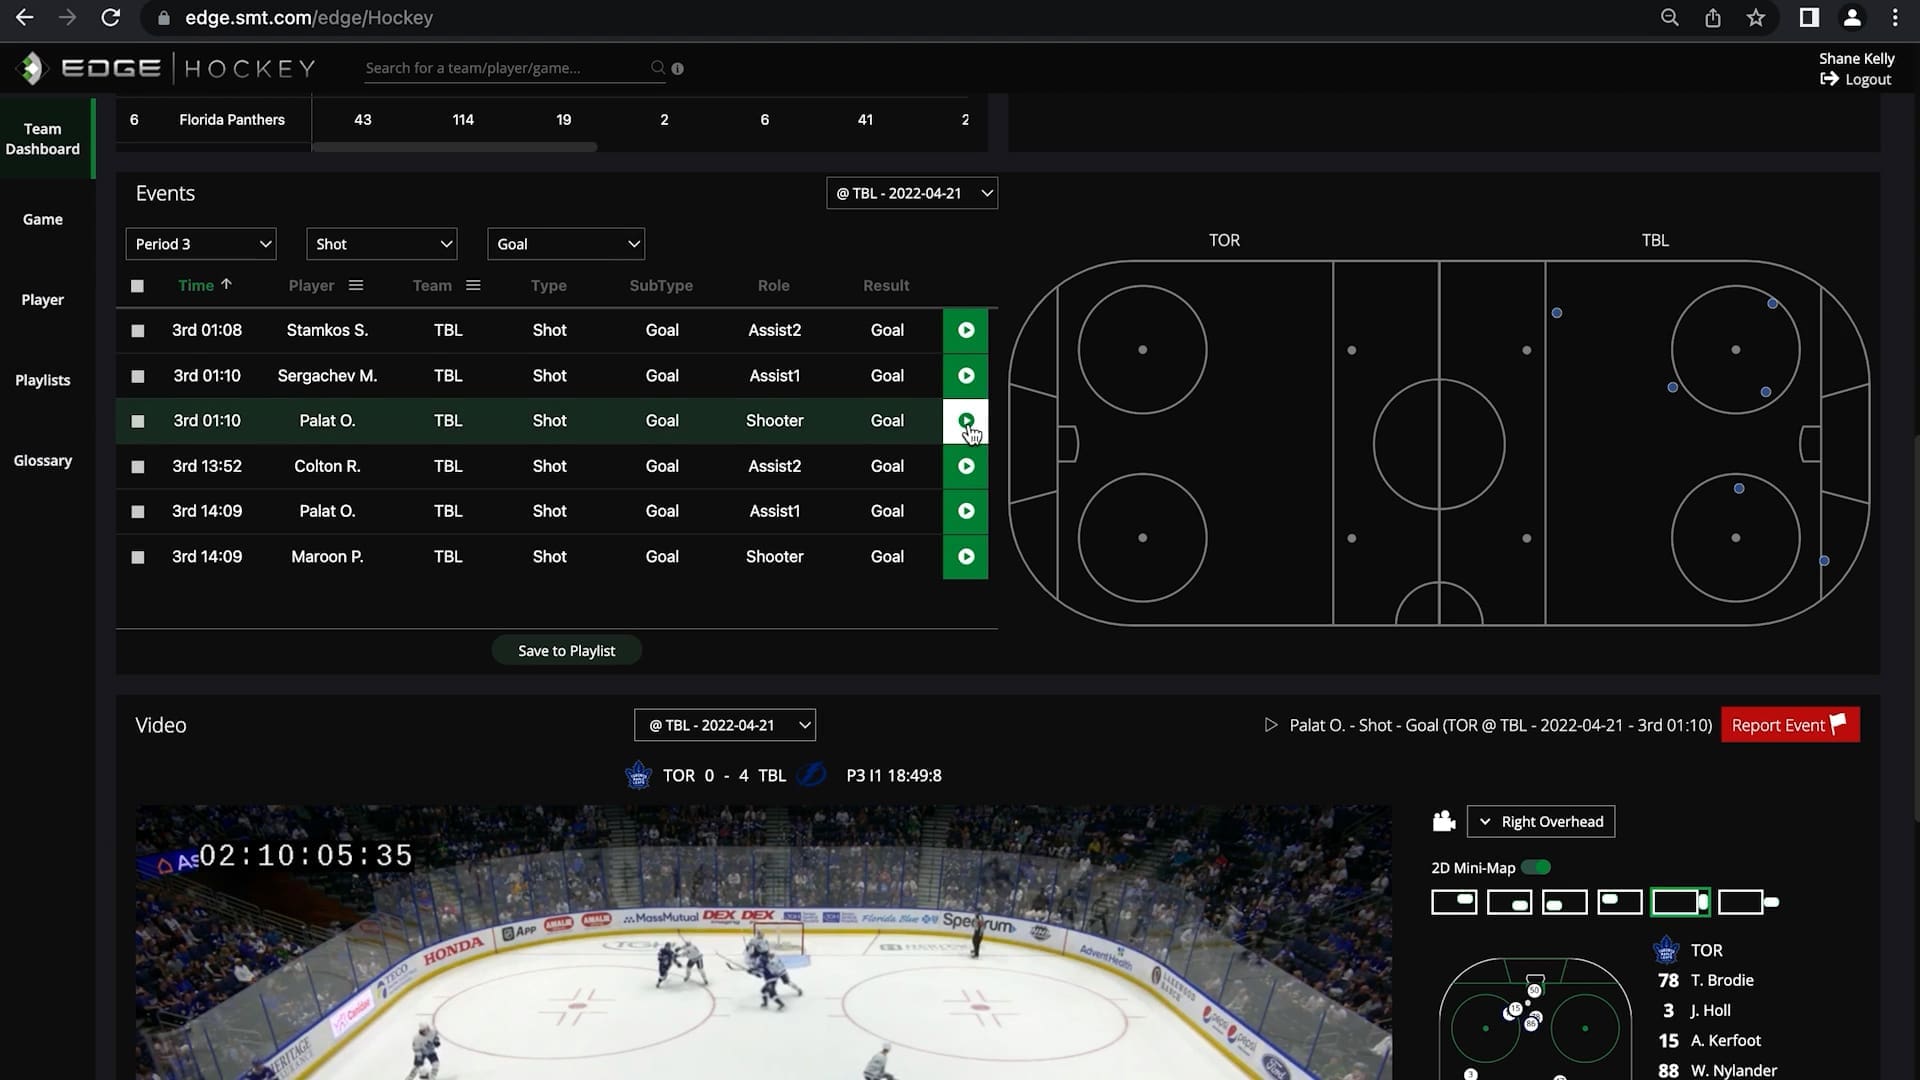Reload the page with the refresh icon
This screenshot has height=1080, width=1920.
pos(111,18)
